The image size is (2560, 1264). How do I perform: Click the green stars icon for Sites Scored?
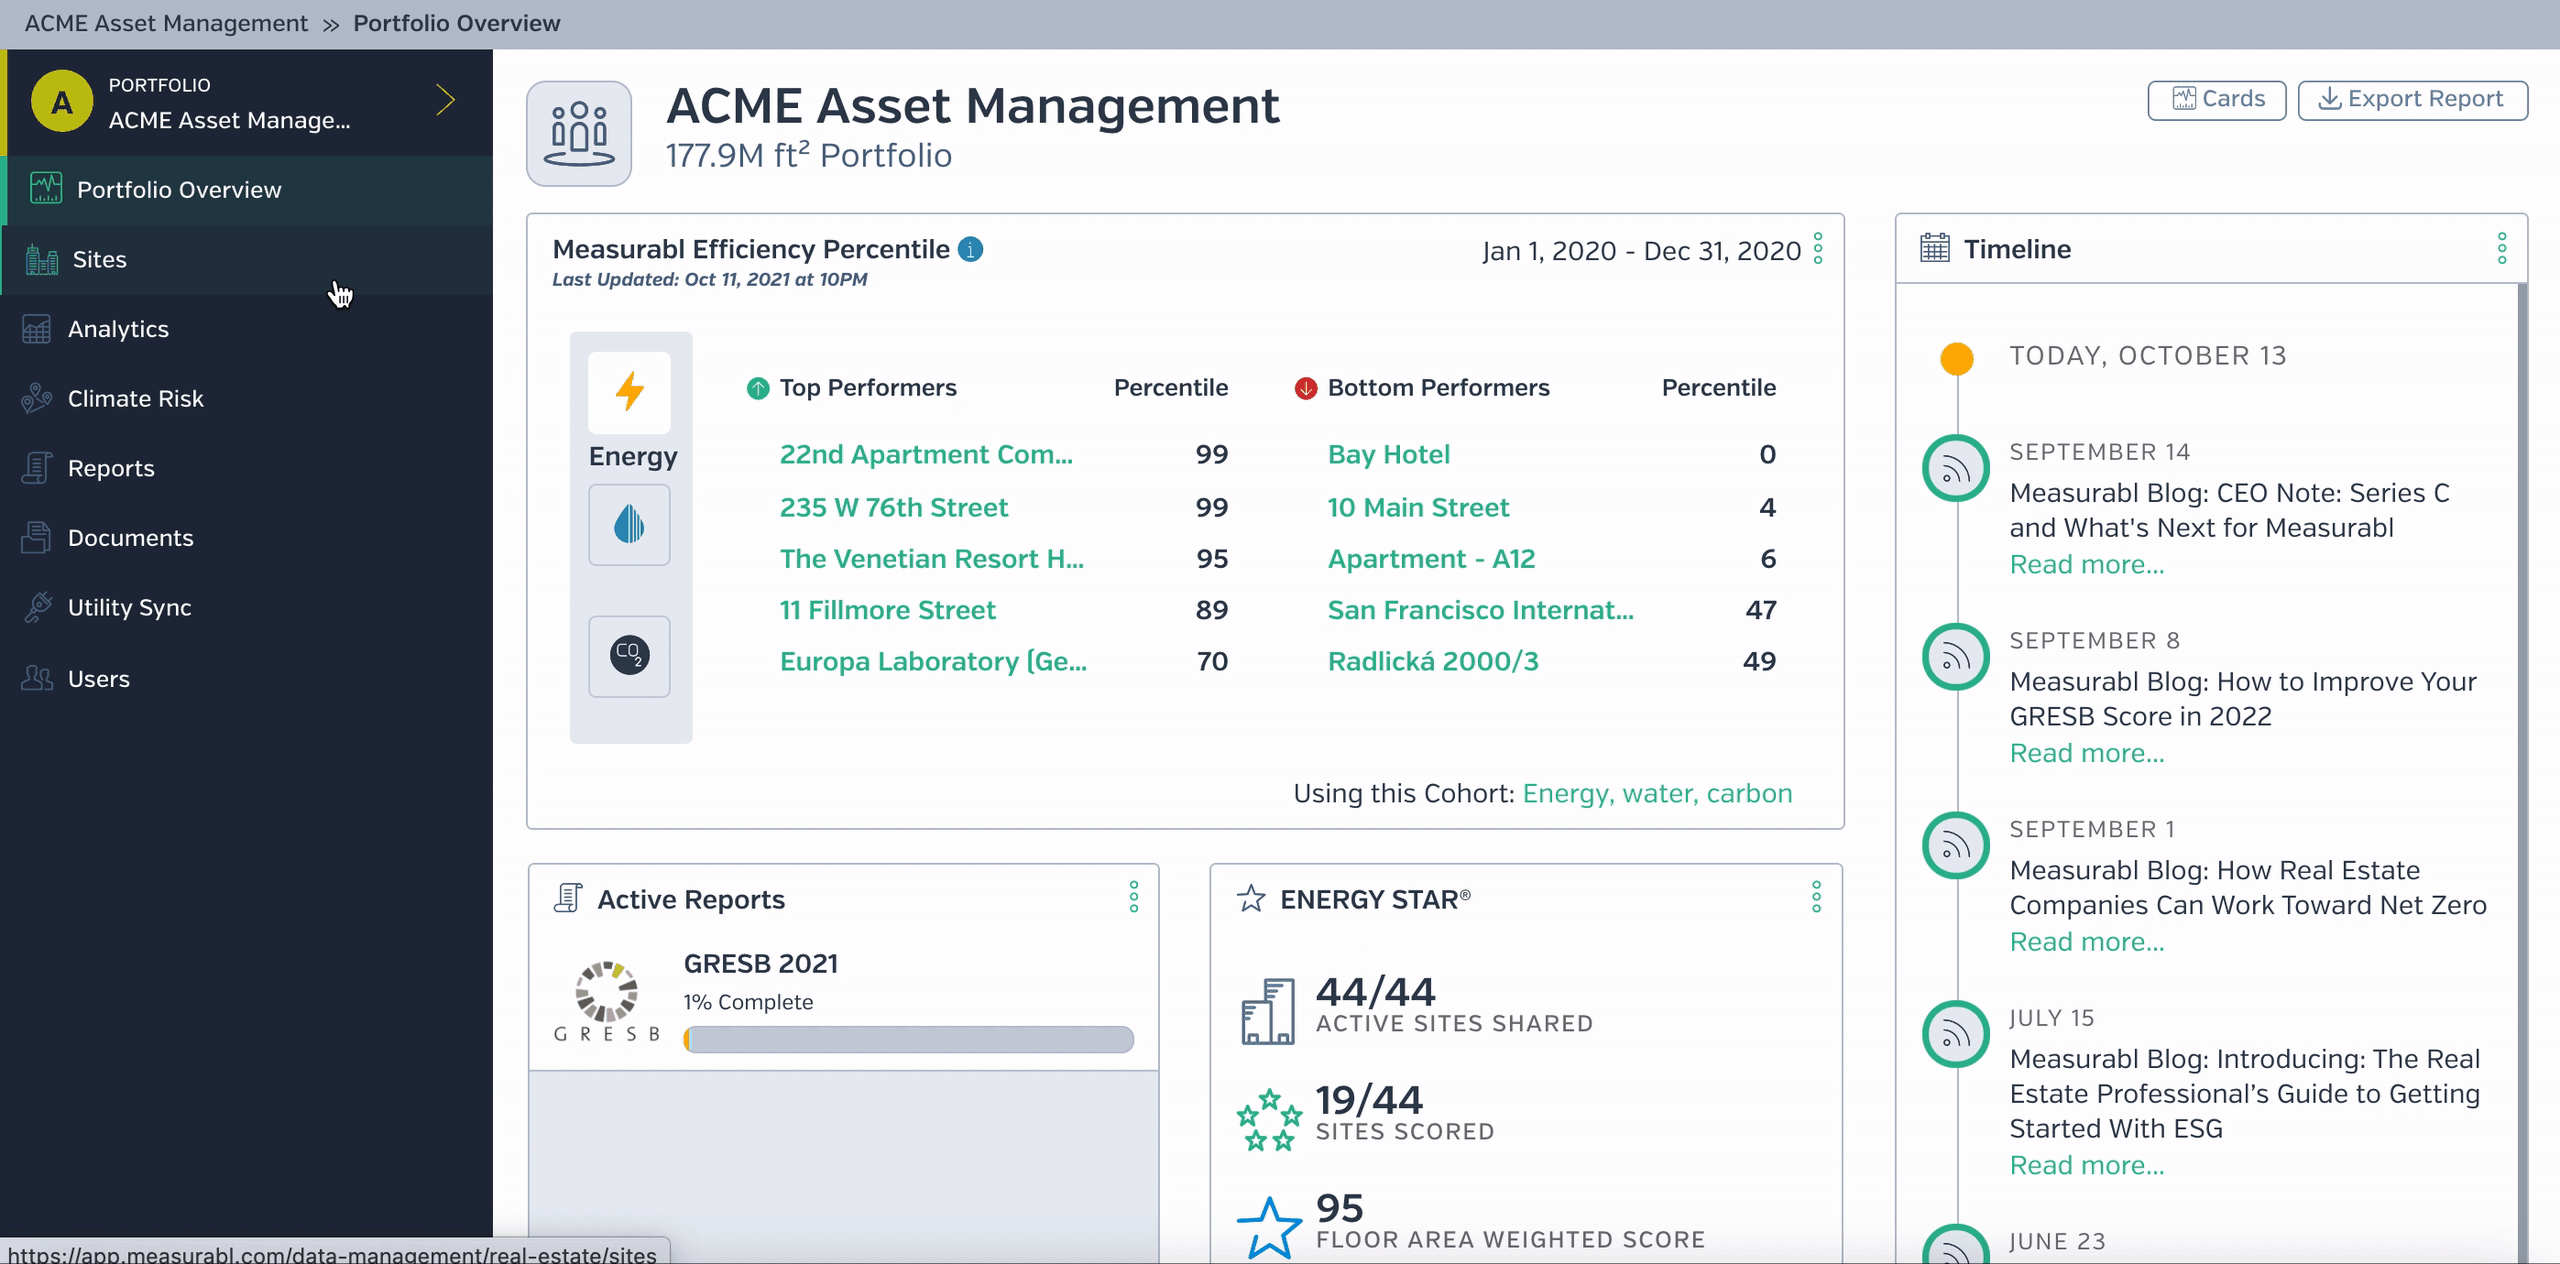1269,1119
